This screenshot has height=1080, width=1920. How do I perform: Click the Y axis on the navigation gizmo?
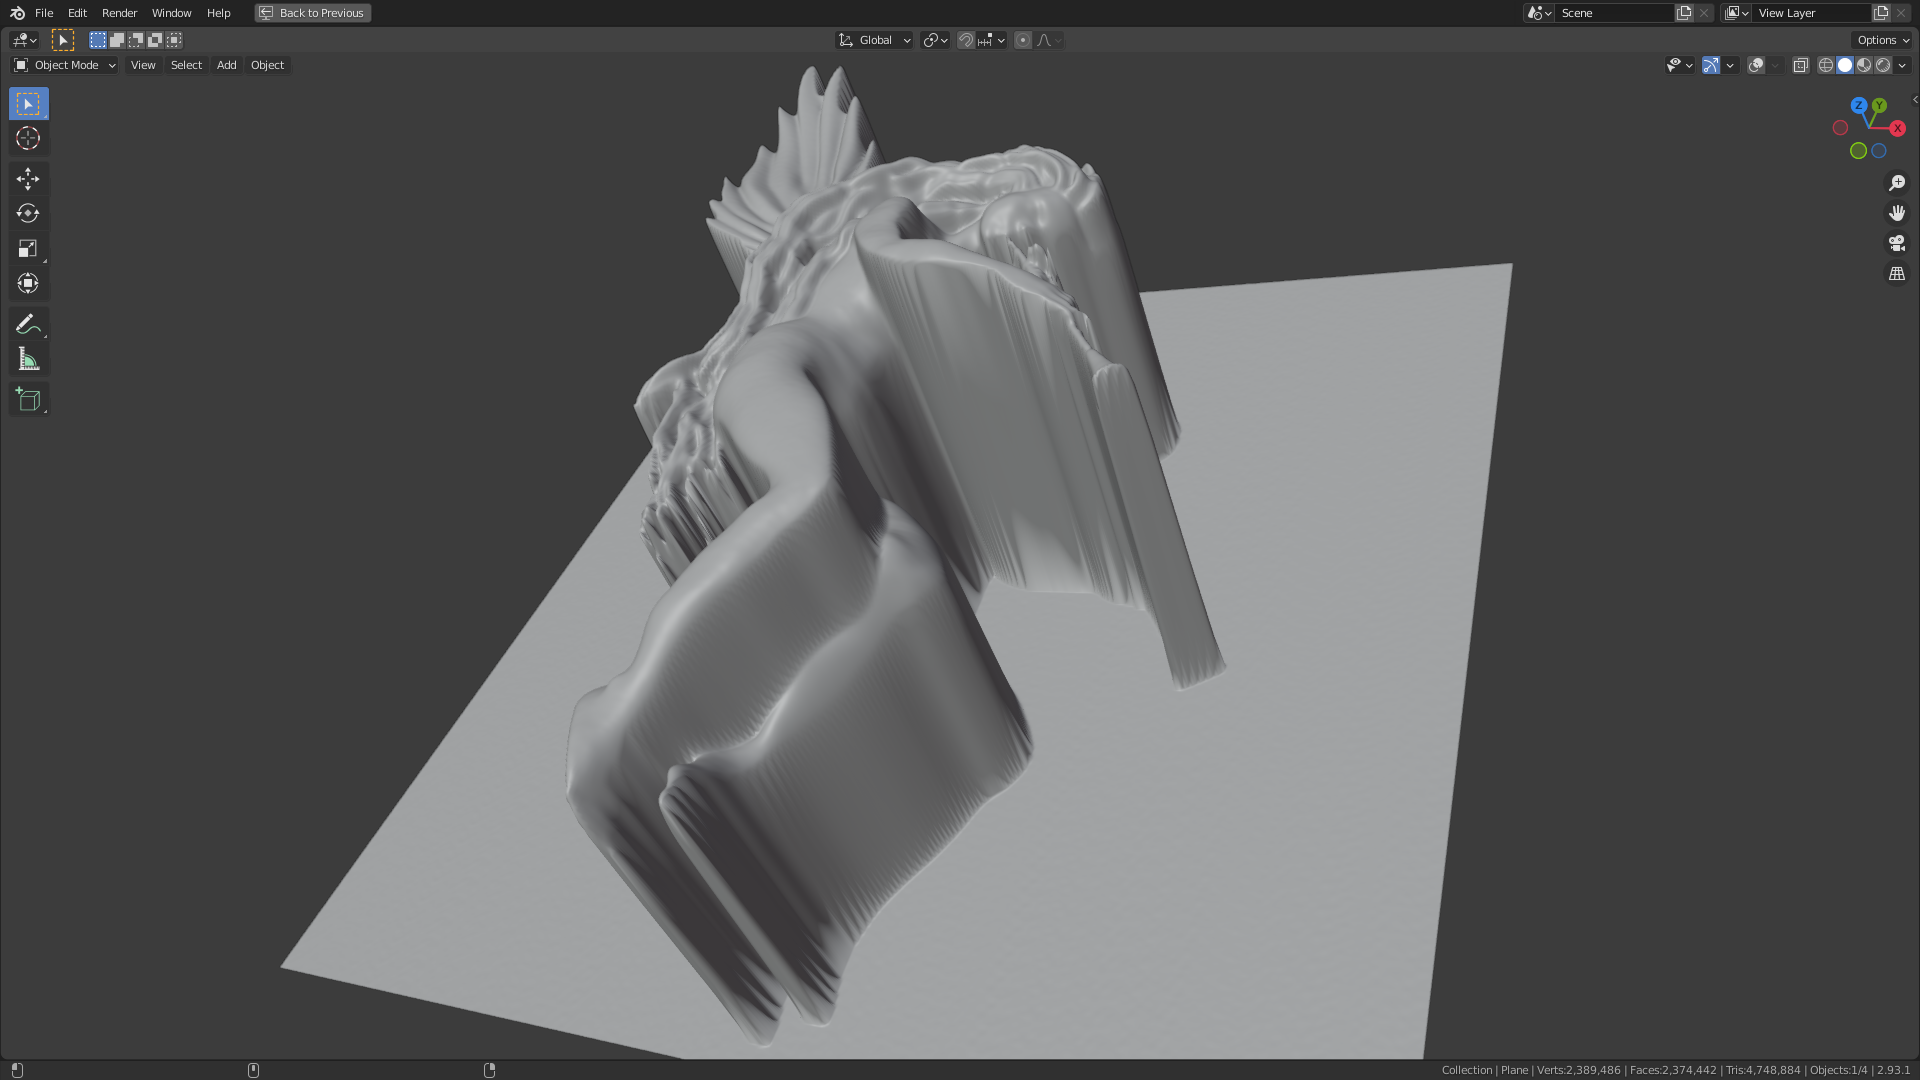(1879, 105)
